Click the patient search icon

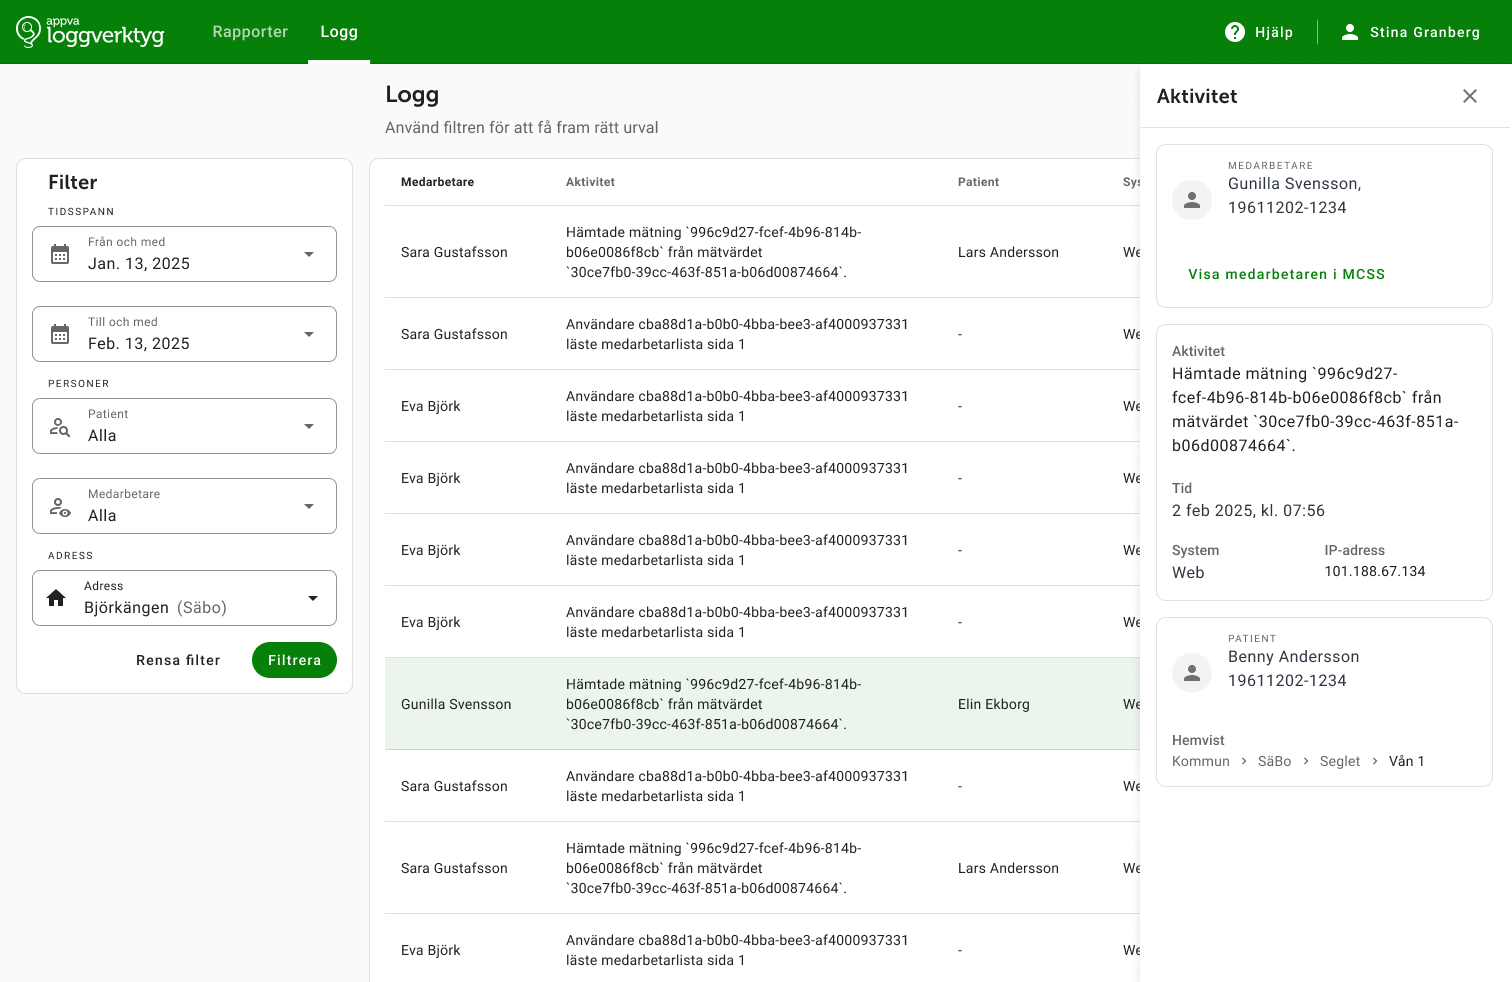click(60, 427)
